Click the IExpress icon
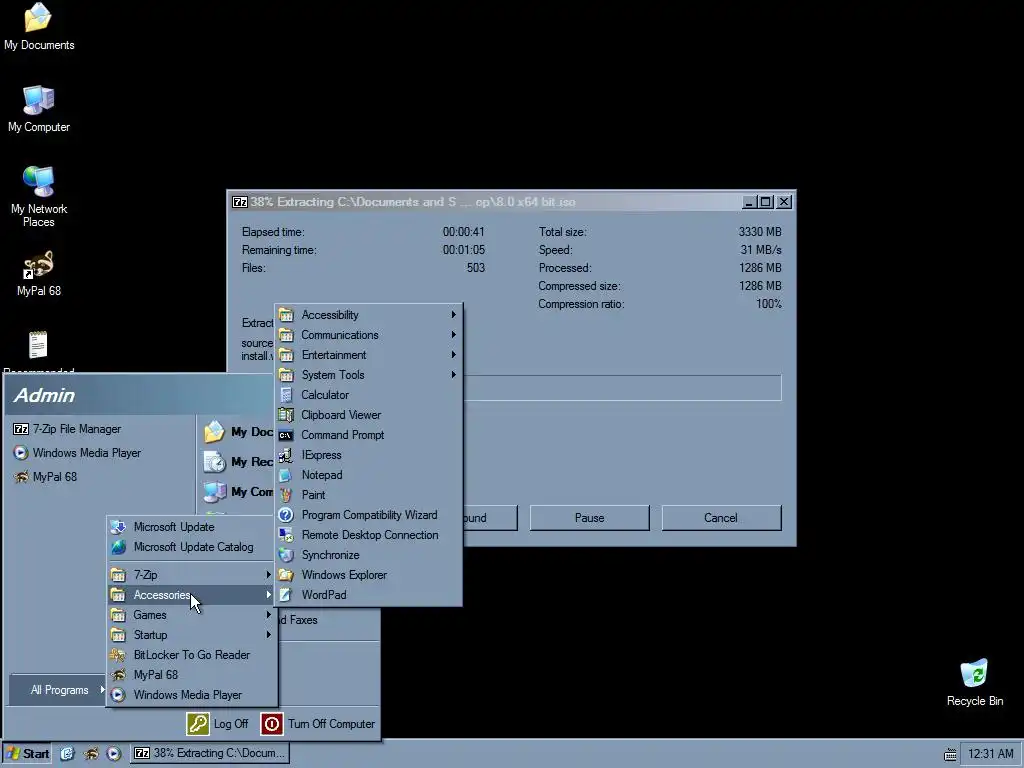 pos(285,455)
